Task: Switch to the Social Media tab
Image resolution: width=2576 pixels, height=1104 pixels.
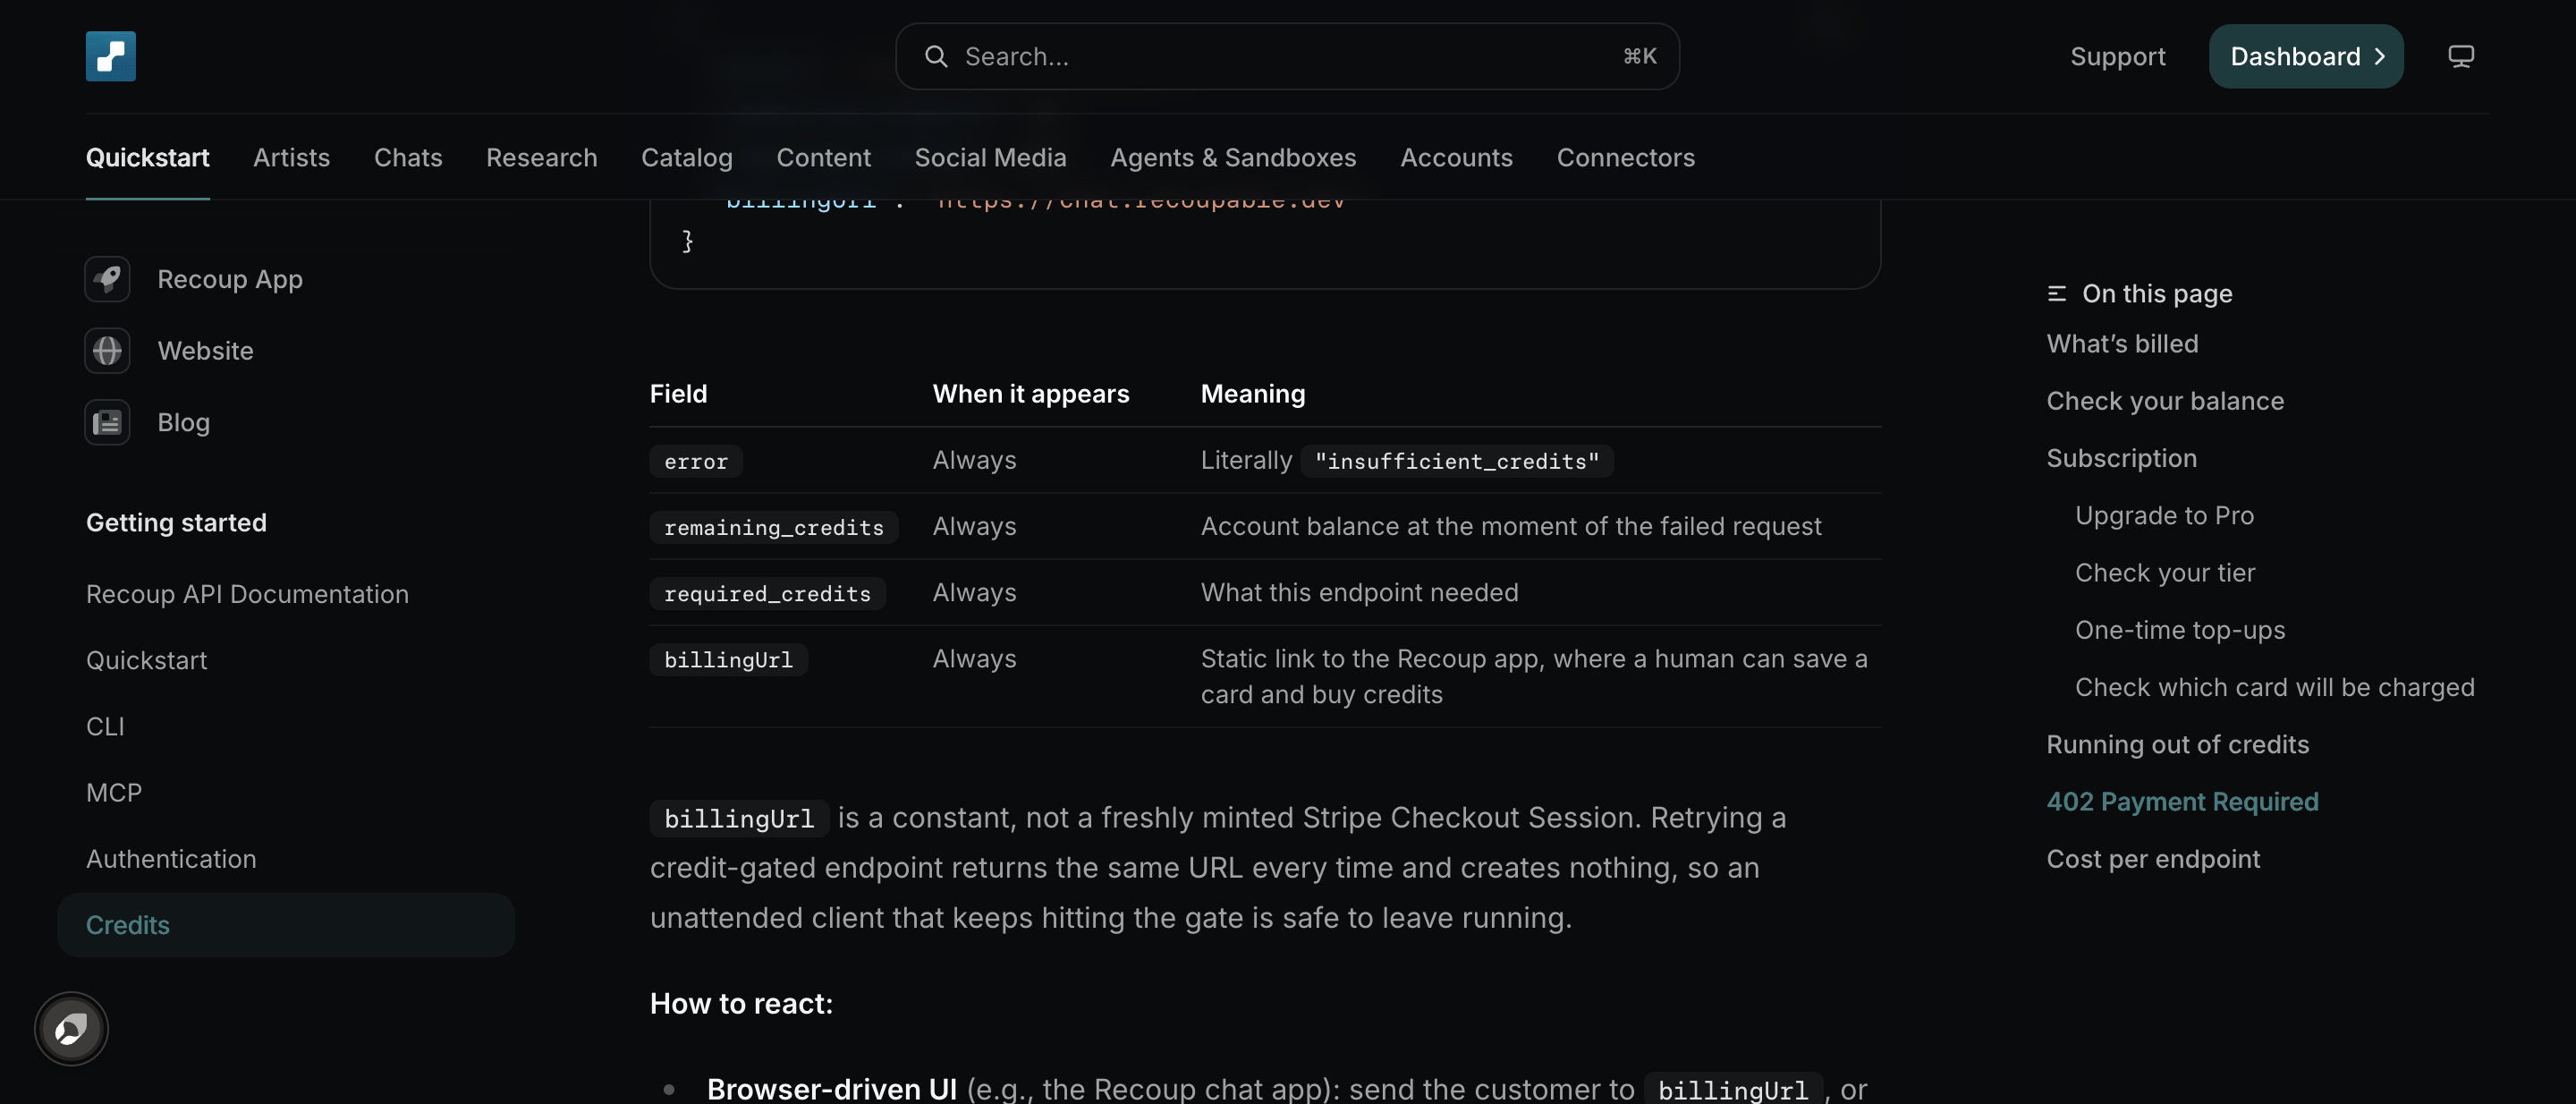Action: (x=990, y=157)
